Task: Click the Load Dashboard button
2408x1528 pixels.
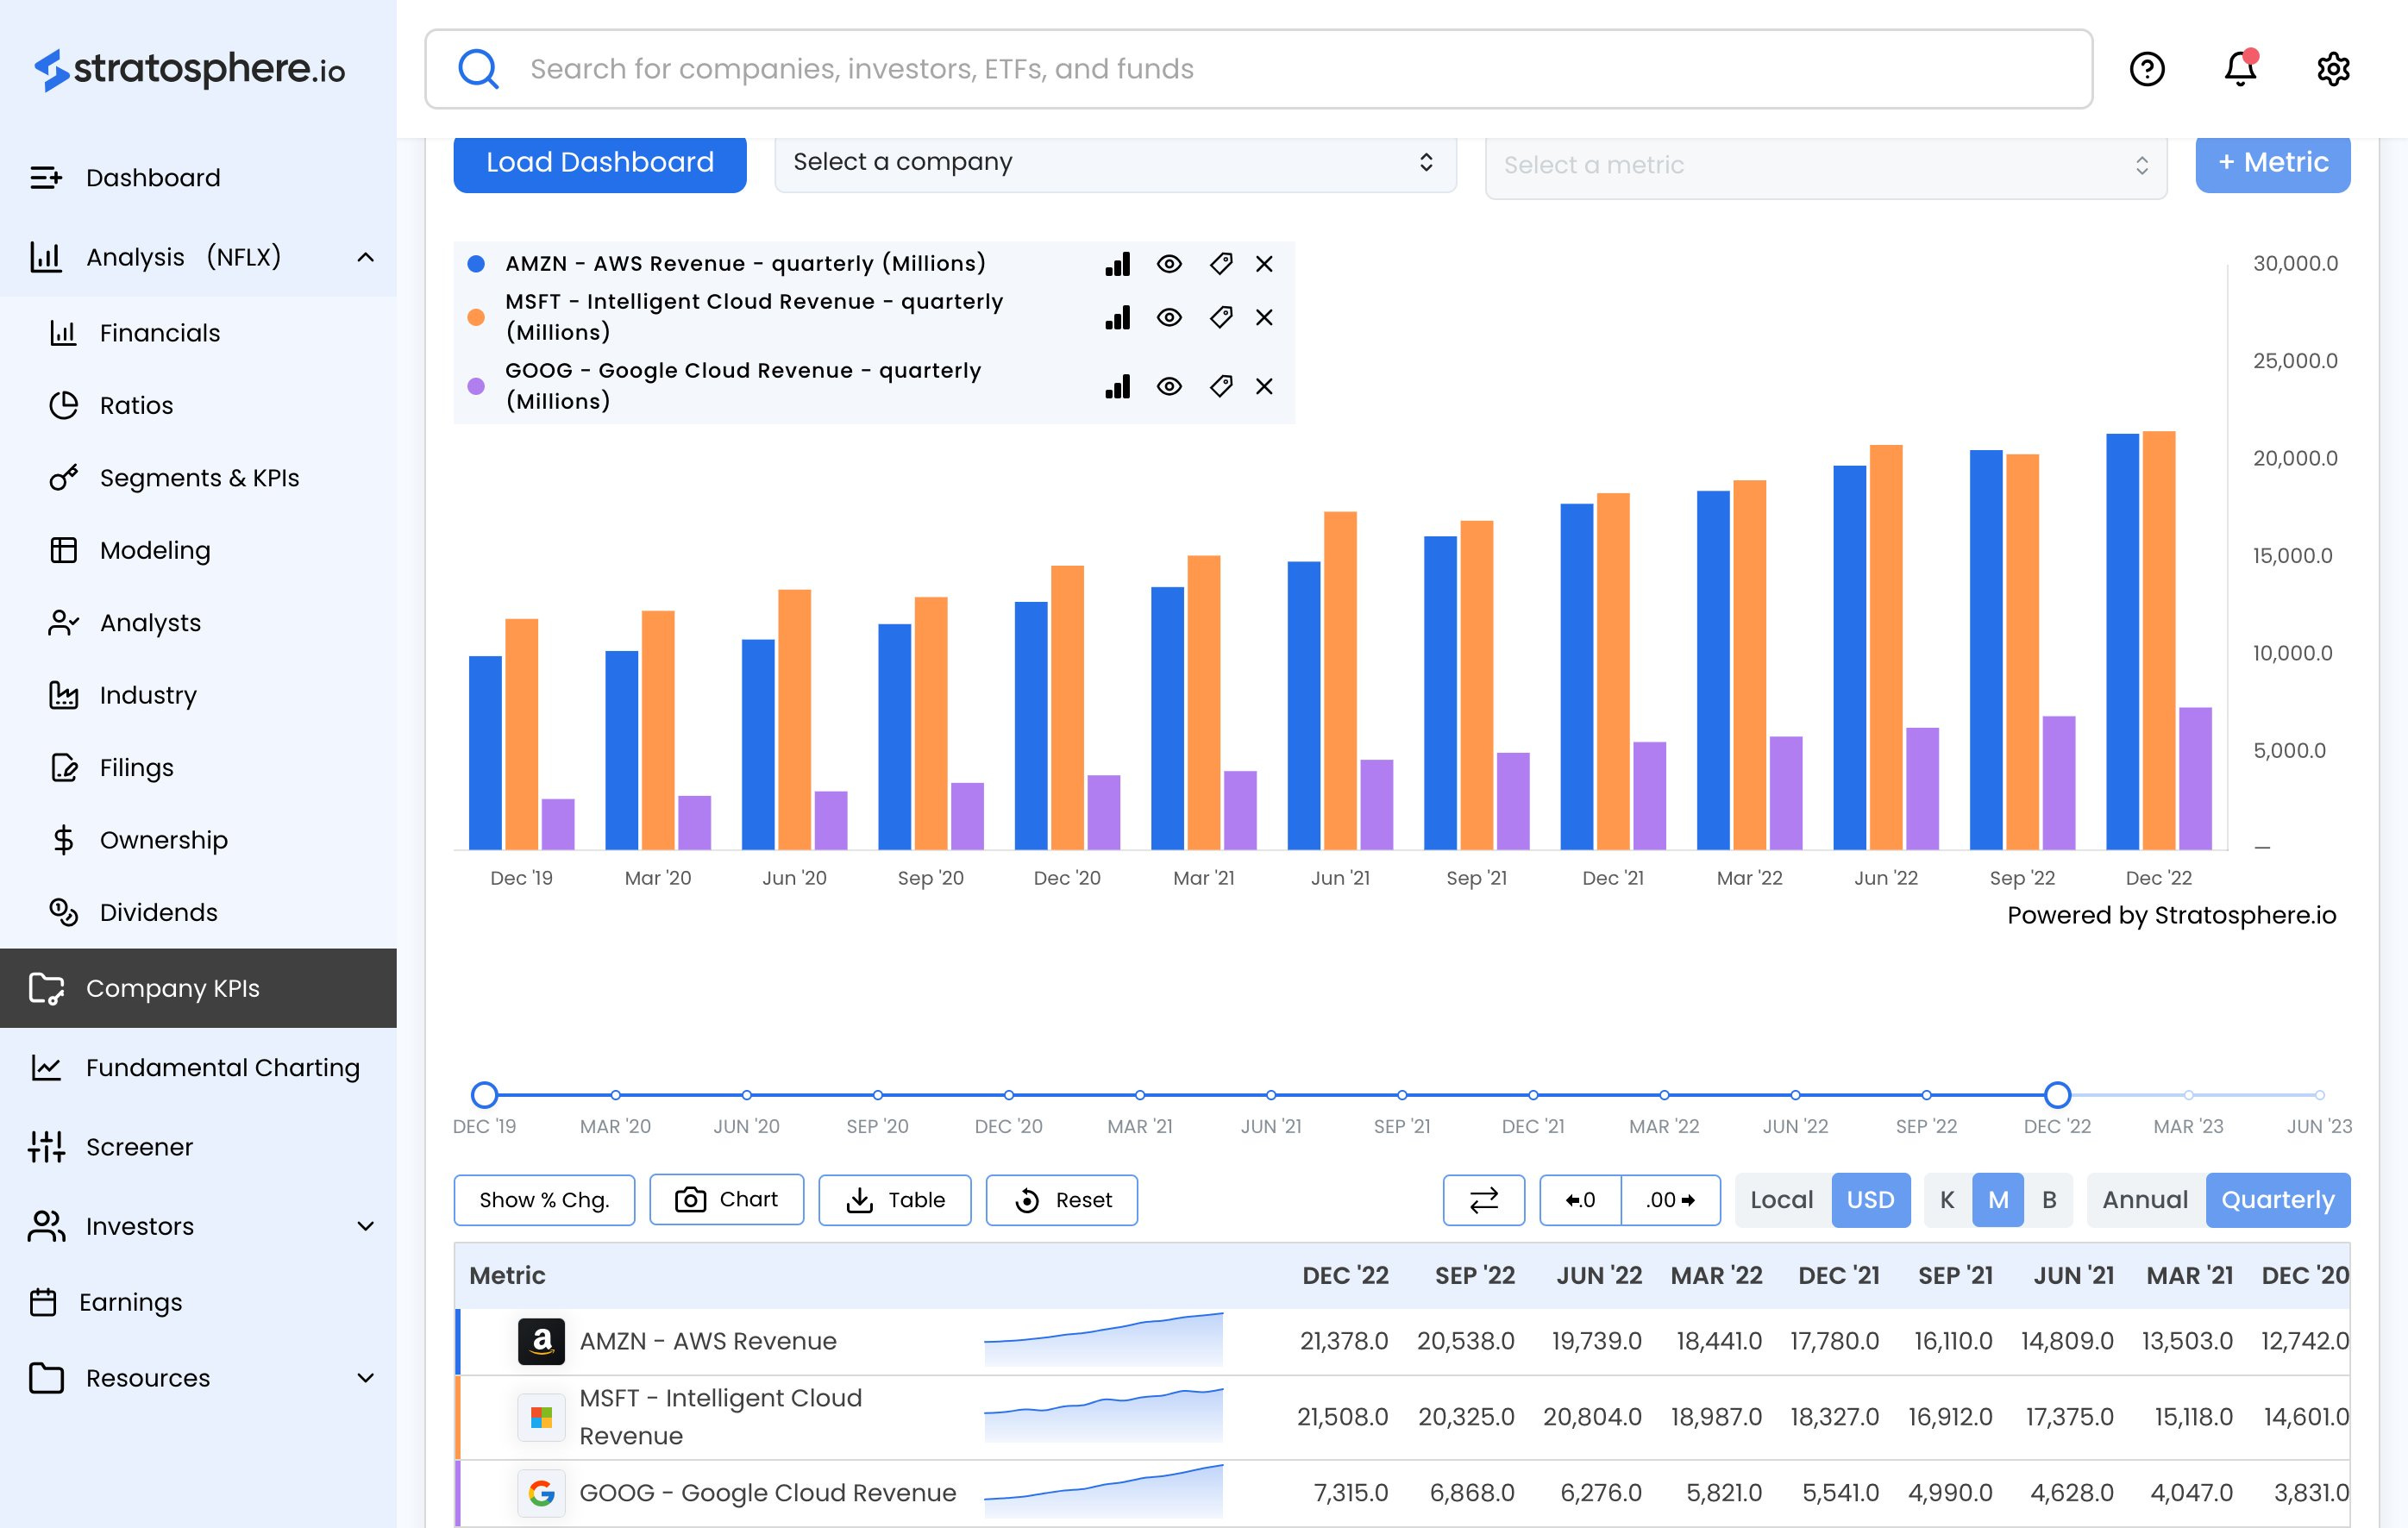Action: (600, 163)
